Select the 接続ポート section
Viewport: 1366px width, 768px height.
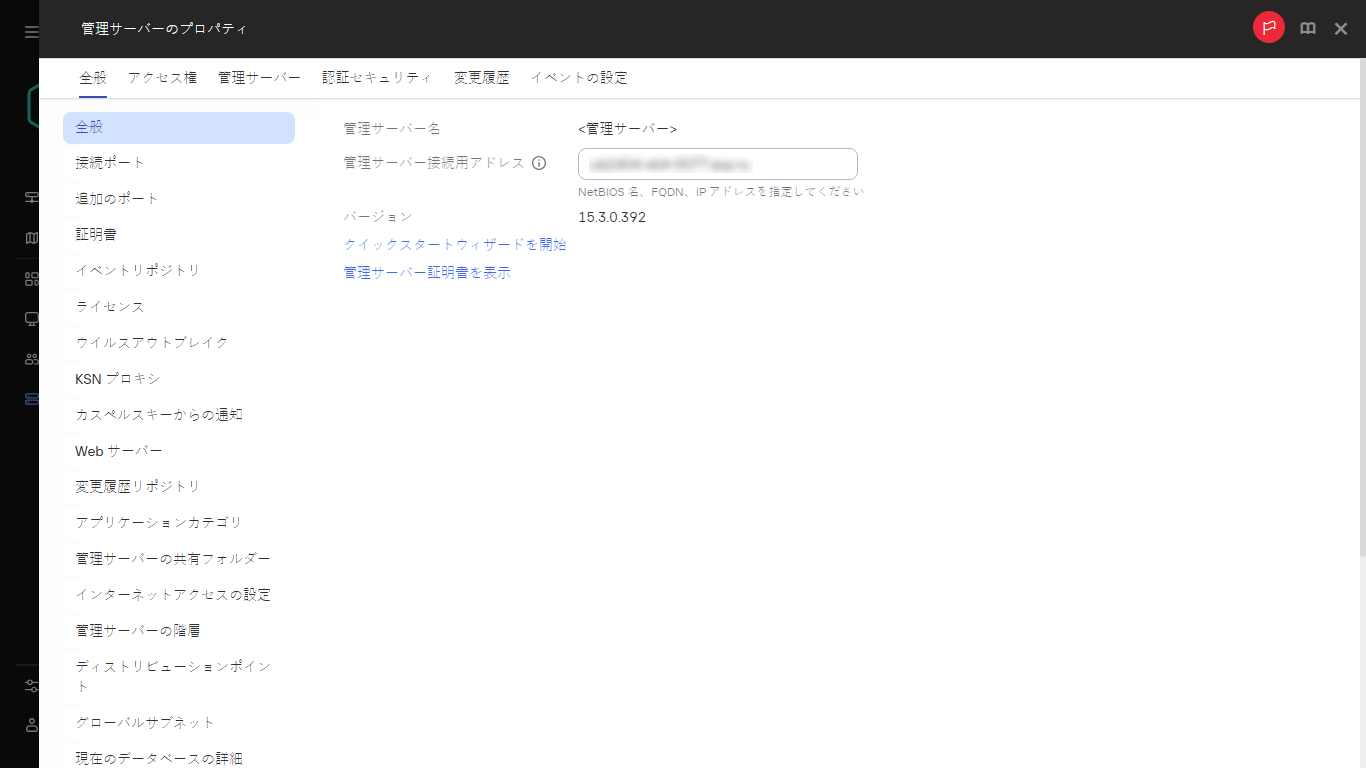coord(110,161)
